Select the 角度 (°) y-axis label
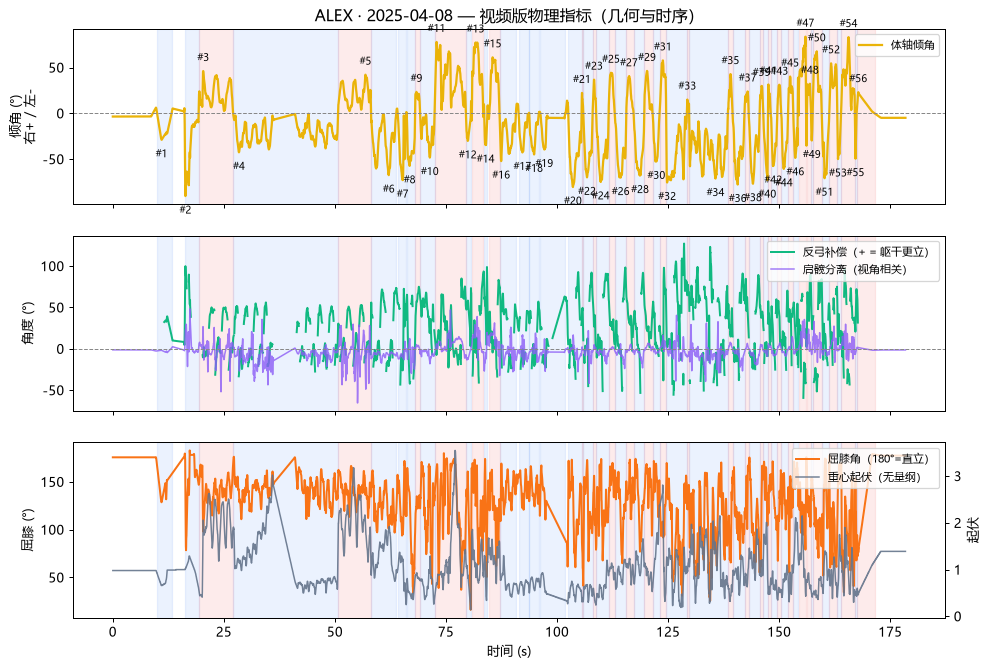Screen dimensions: 989x668 (x=28, y=323)
